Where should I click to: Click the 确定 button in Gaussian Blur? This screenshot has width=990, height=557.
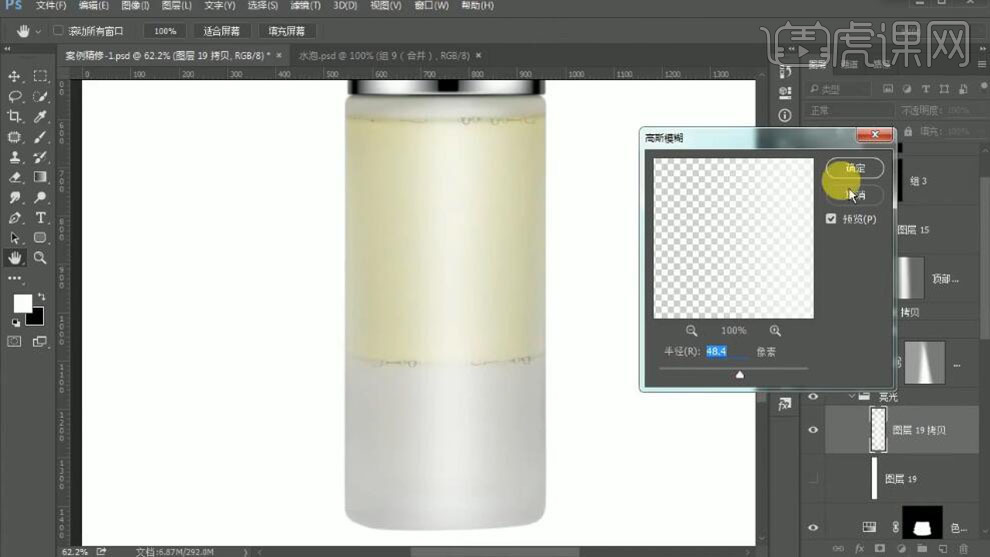click(x=855, y=168)
